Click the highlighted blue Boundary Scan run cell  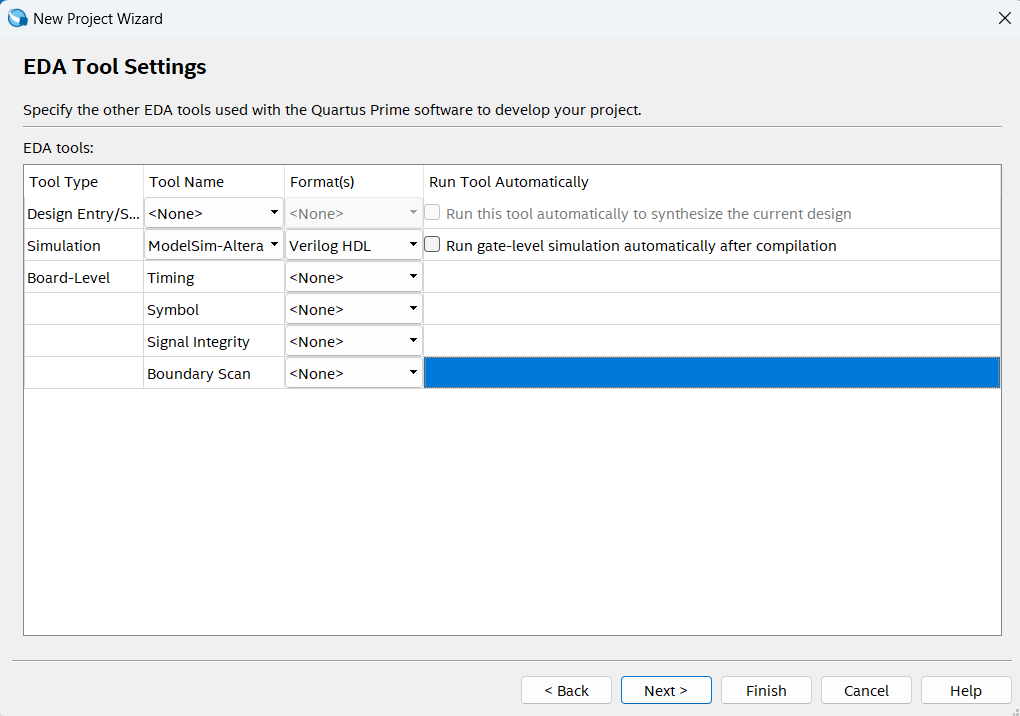pos(712,373)
